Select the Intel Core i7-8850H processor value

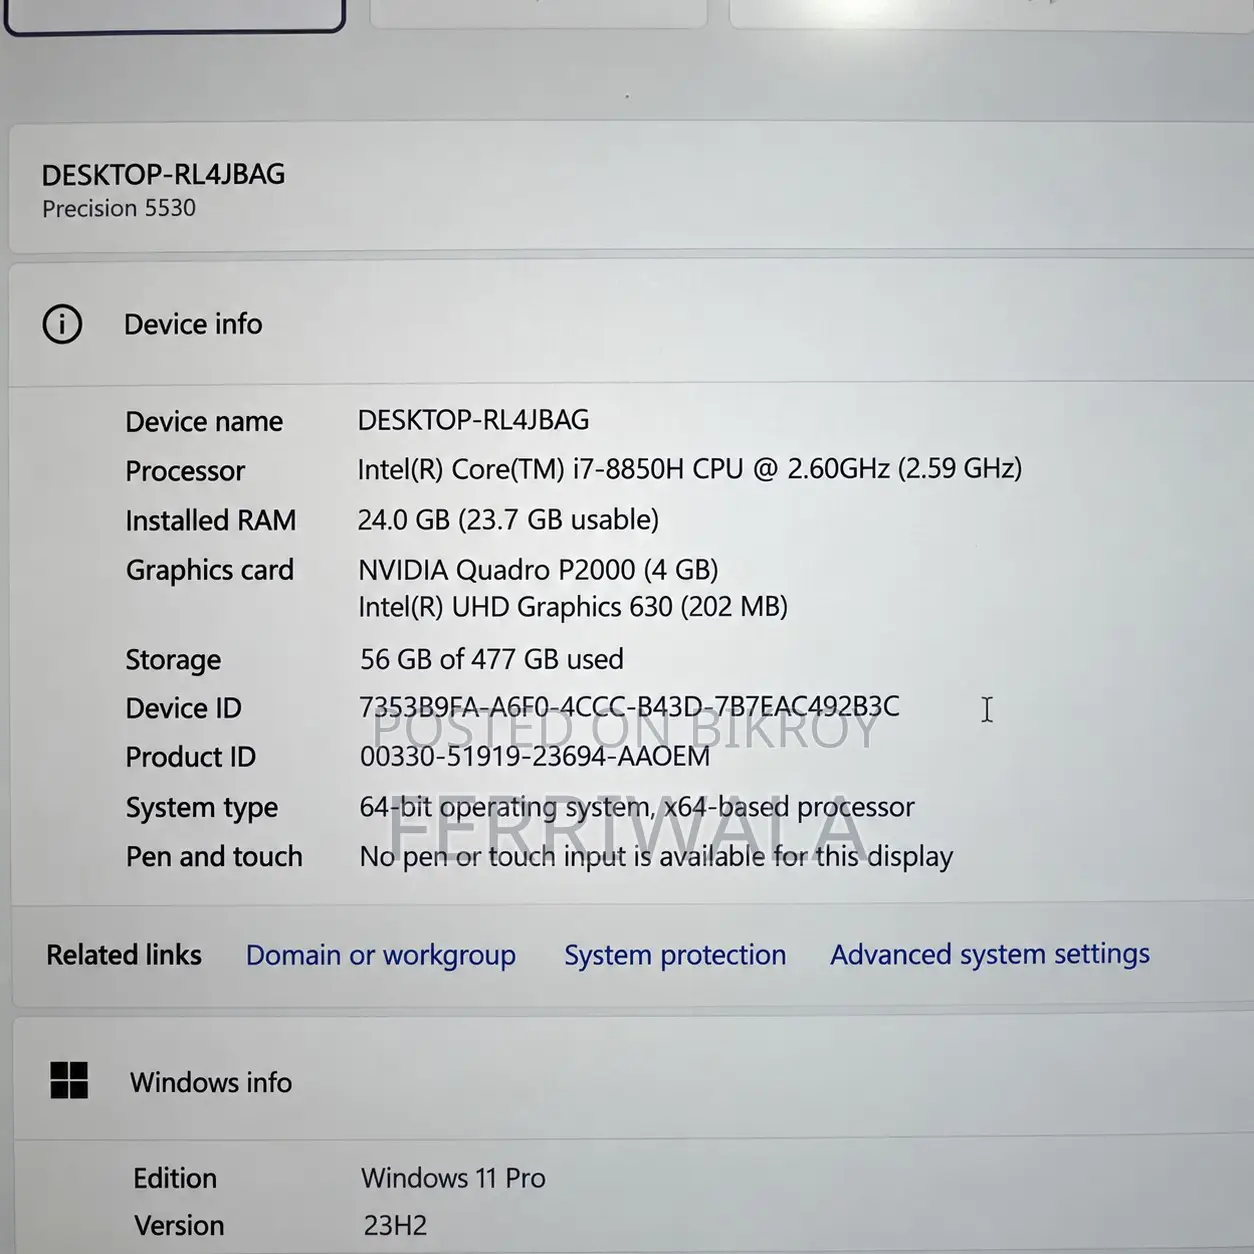[x=690, y=469]
